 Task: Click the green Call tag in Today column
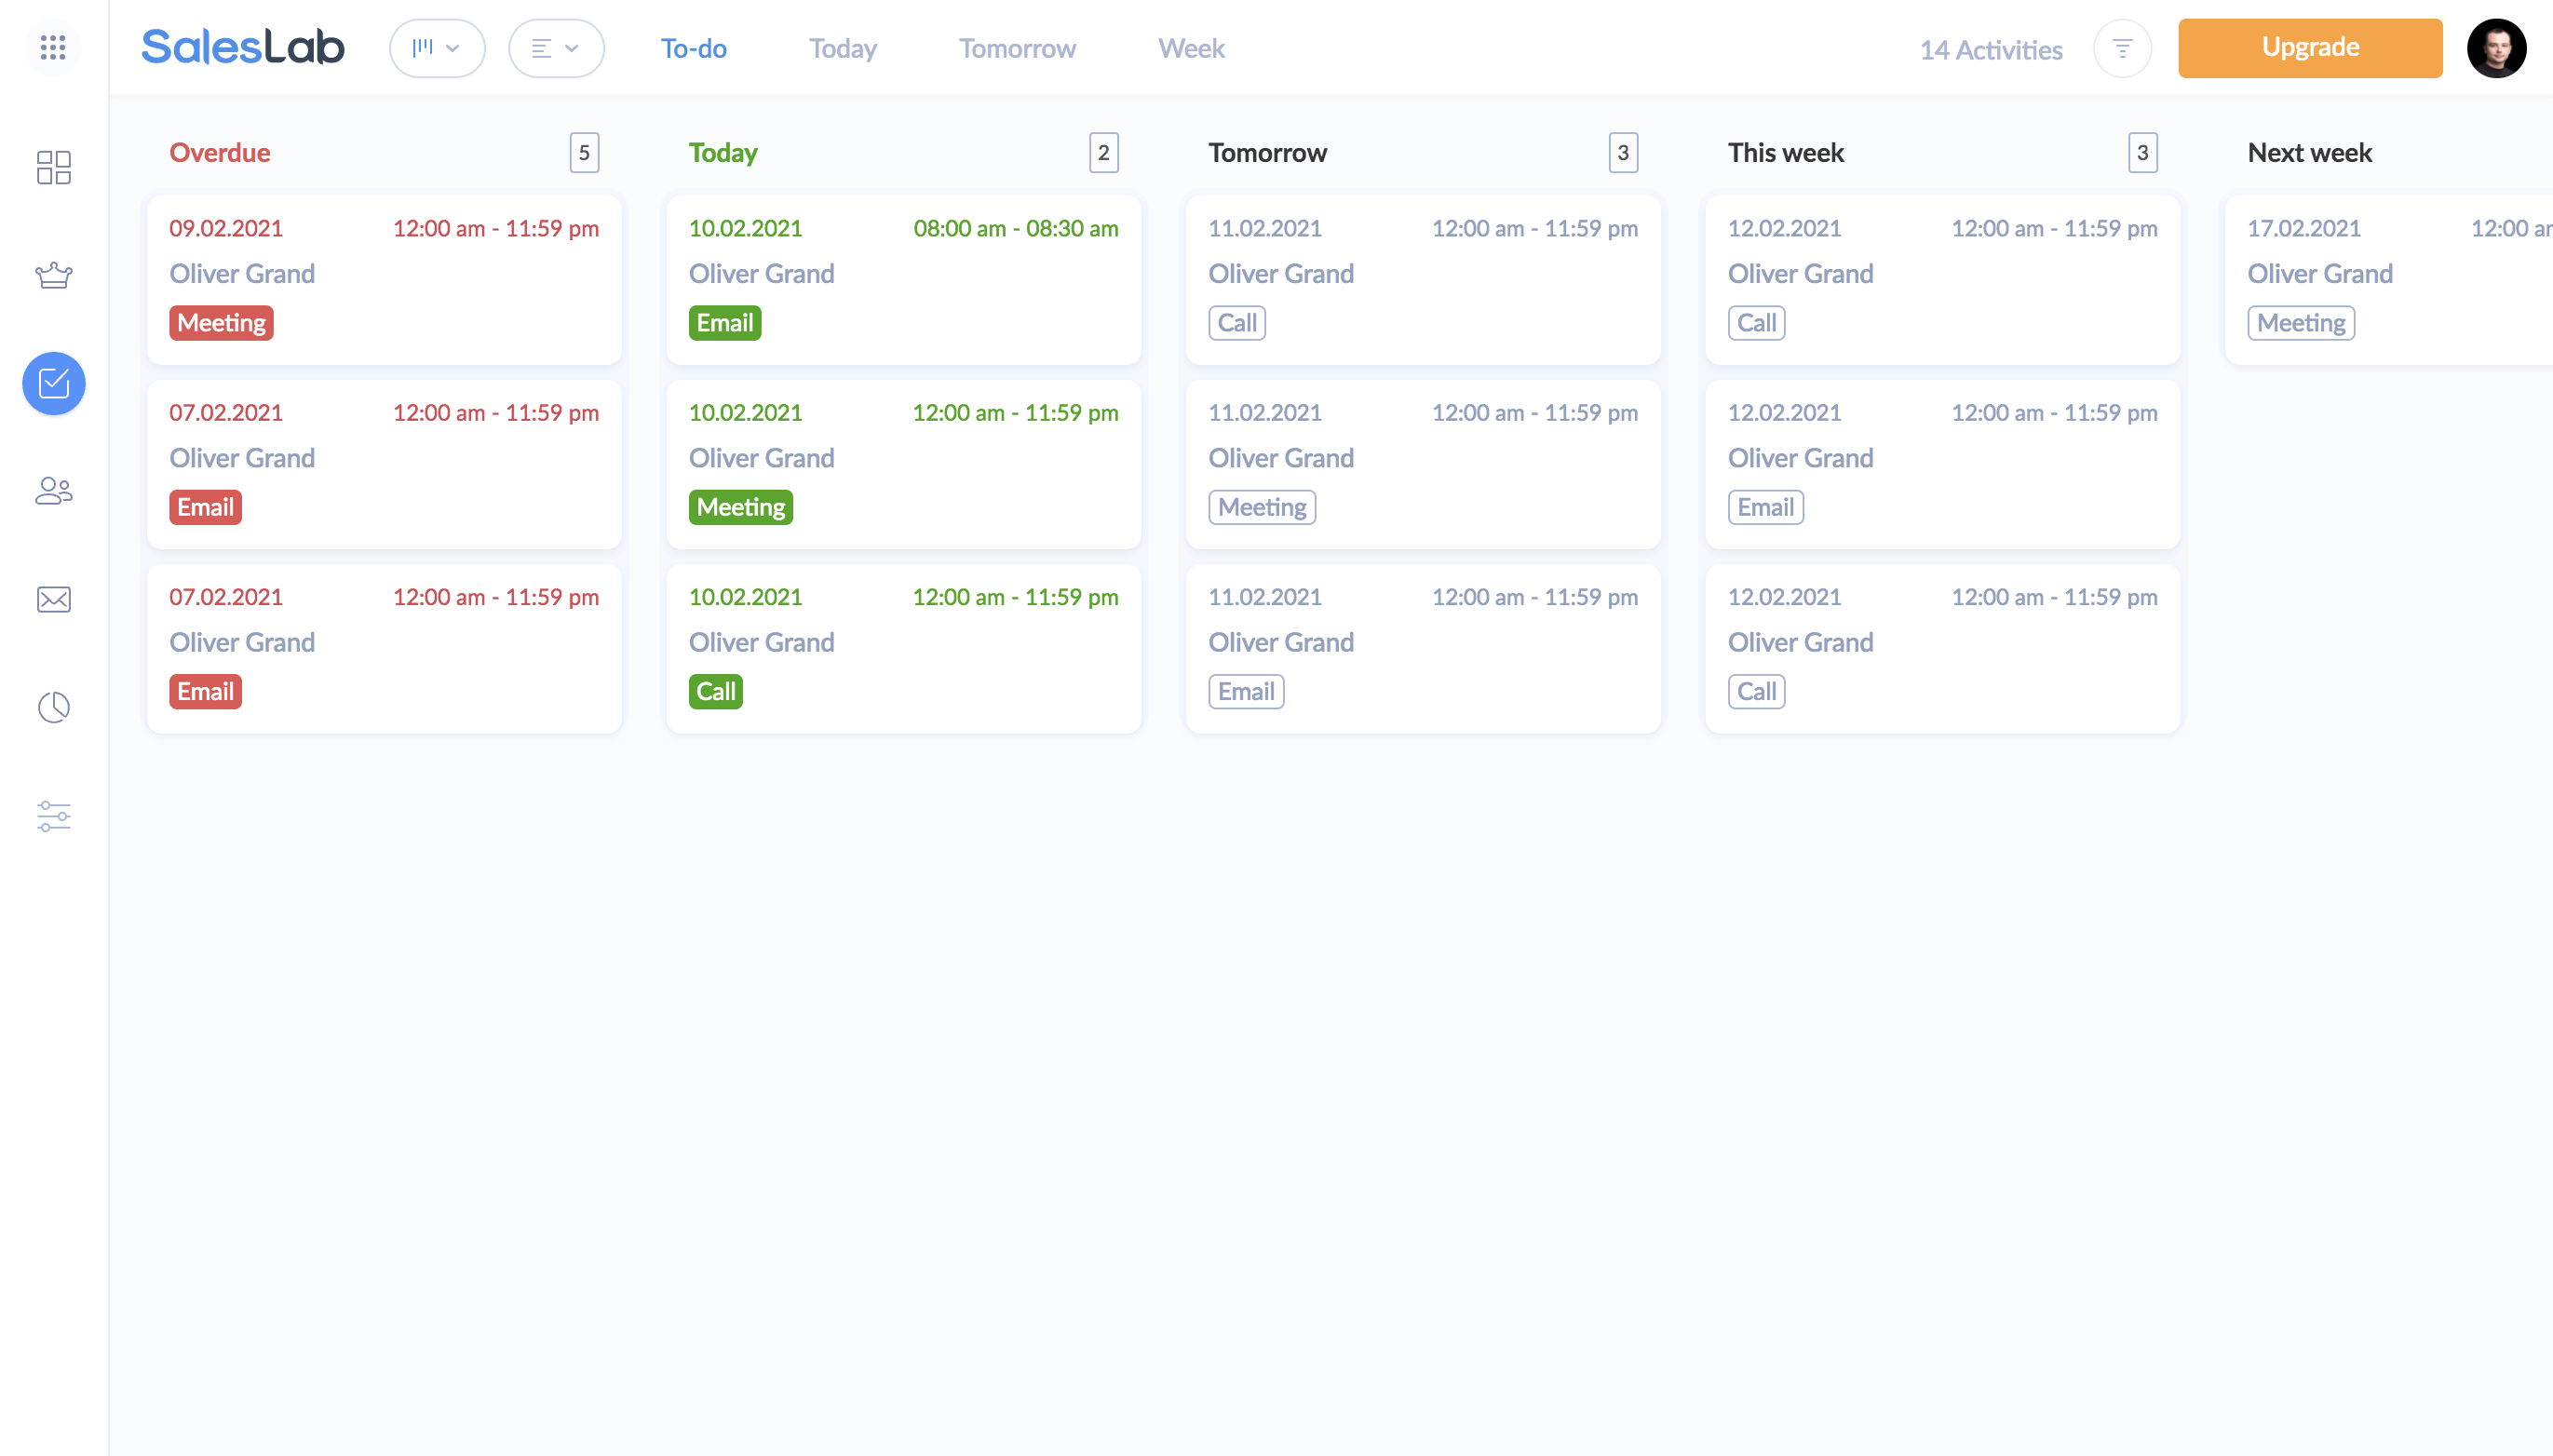(715, 691)
